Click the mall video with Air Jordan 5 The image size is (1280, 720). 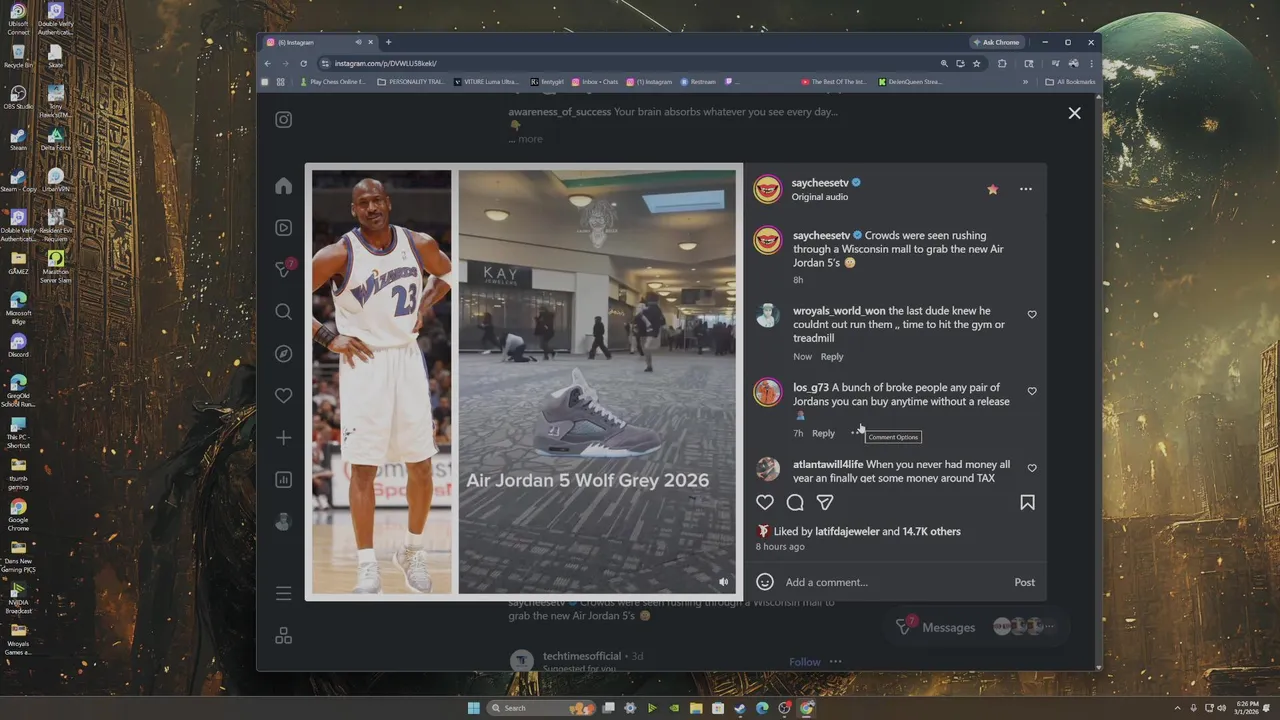[597, 382]
